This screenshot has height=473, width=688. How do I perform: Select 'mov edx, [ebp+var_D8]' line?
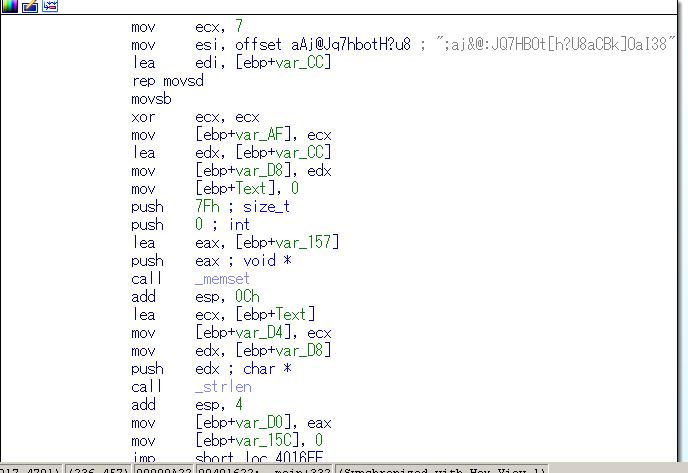pos(231,351)
